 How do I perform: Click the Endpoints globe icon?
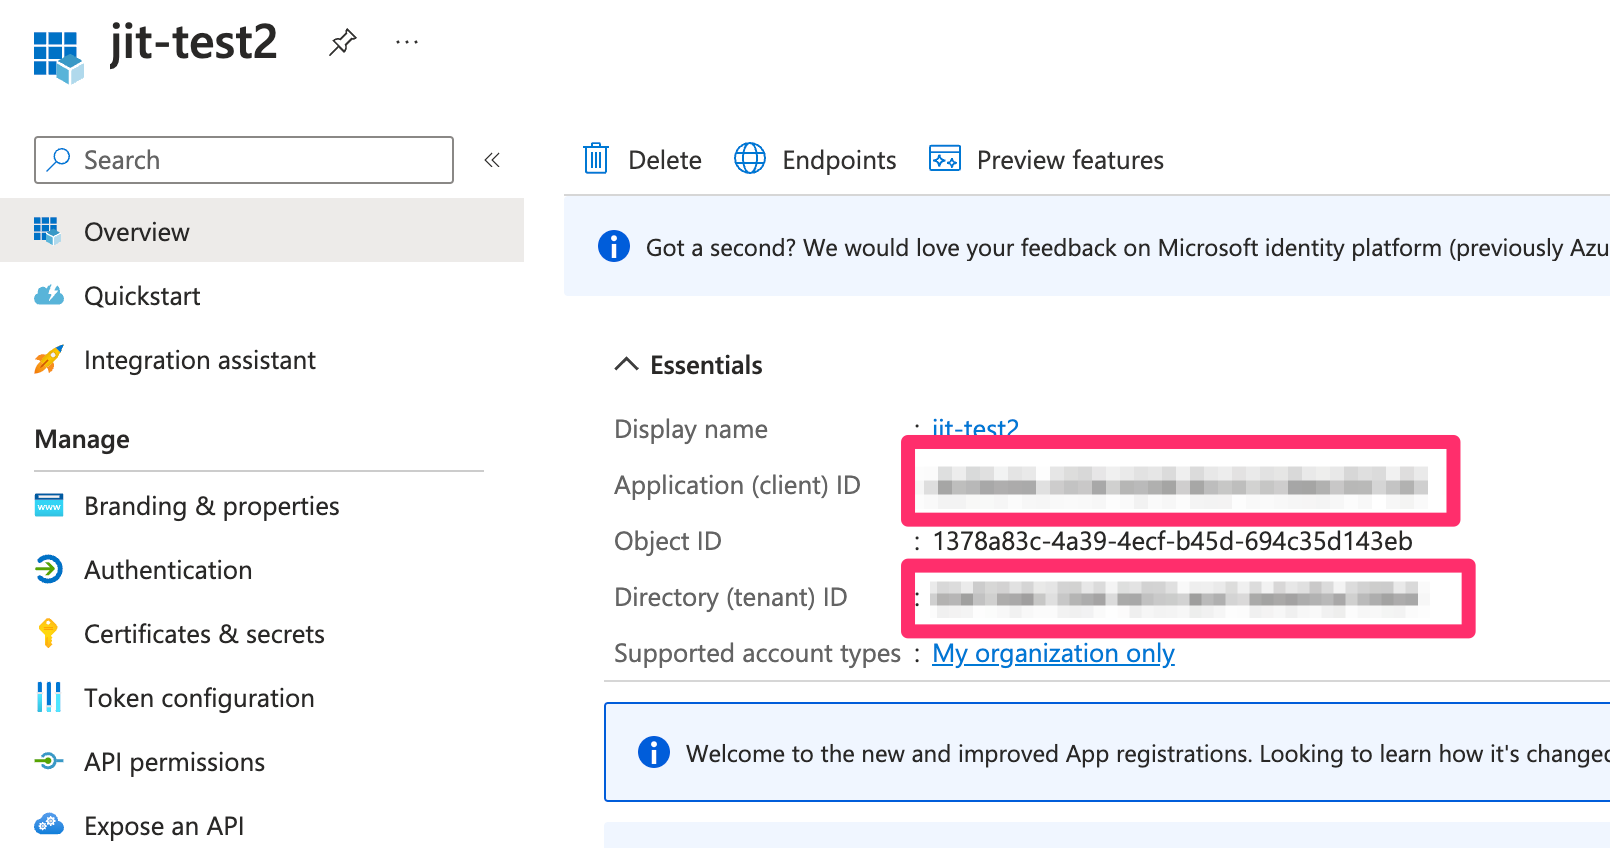tap(750, 159)
